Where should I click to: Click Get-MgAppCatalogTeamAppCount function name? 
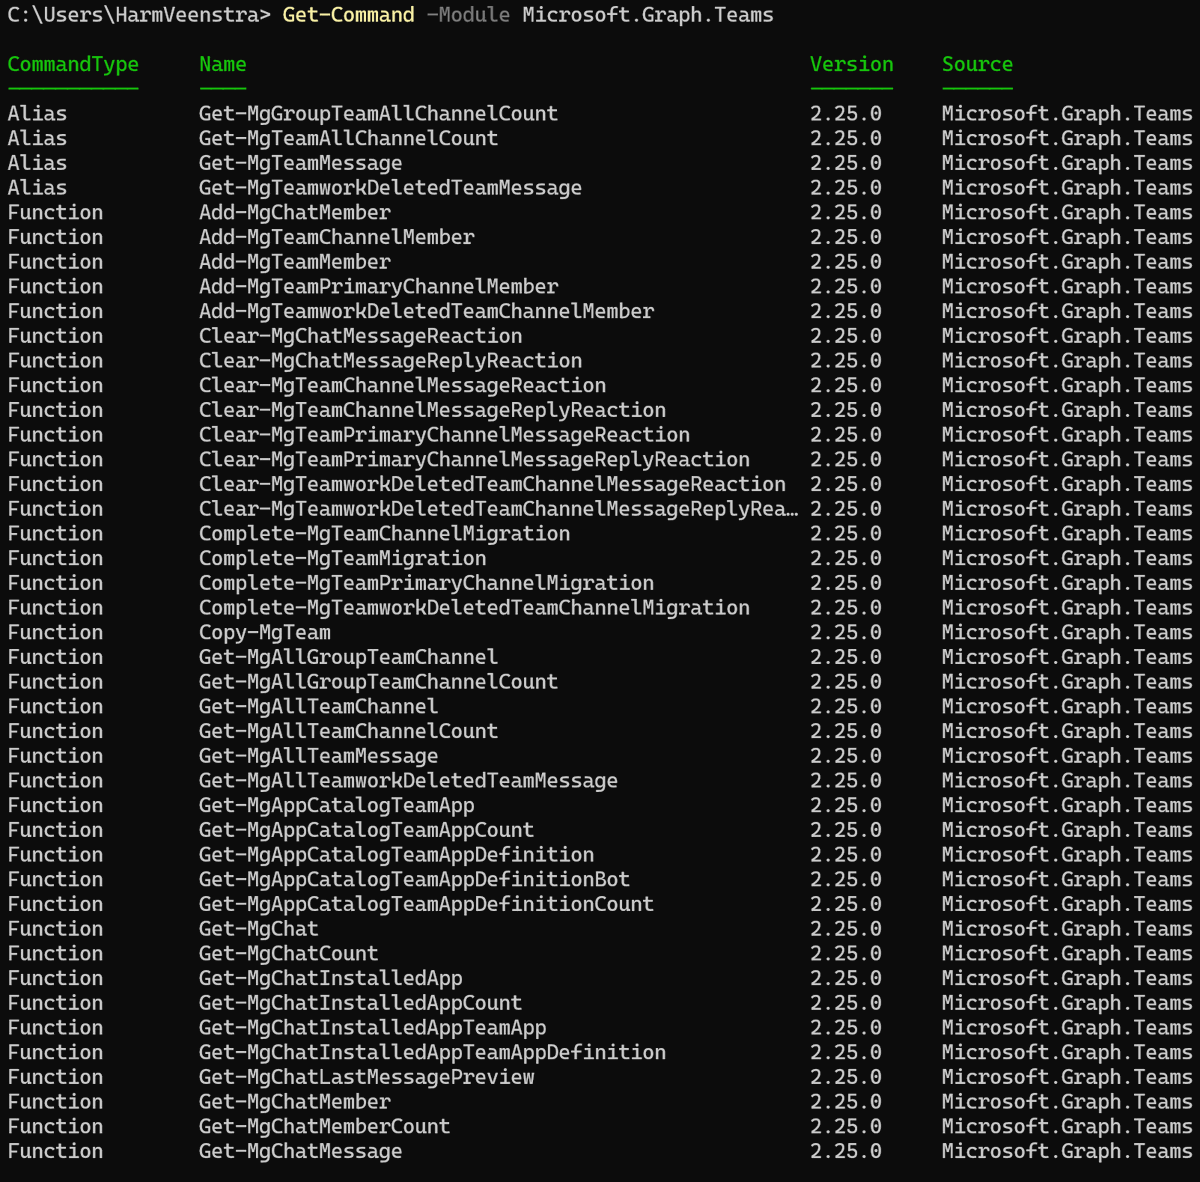(x=367, y=830)
